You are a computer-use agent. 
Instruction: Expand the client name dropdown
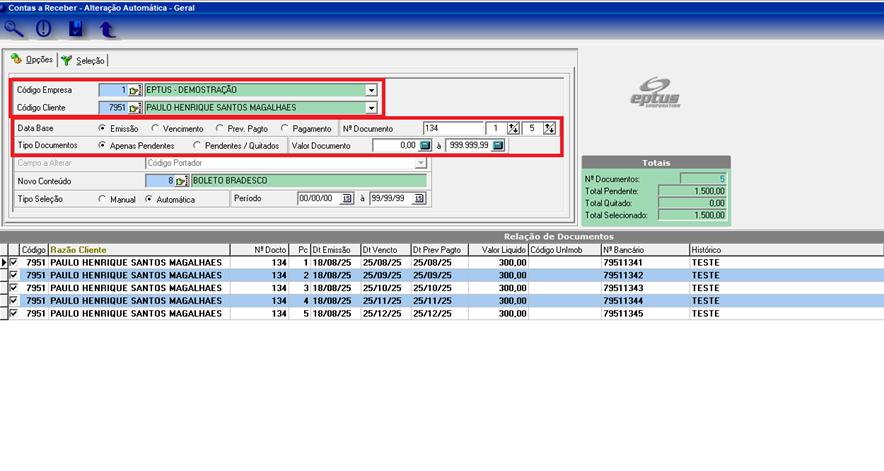371,107
